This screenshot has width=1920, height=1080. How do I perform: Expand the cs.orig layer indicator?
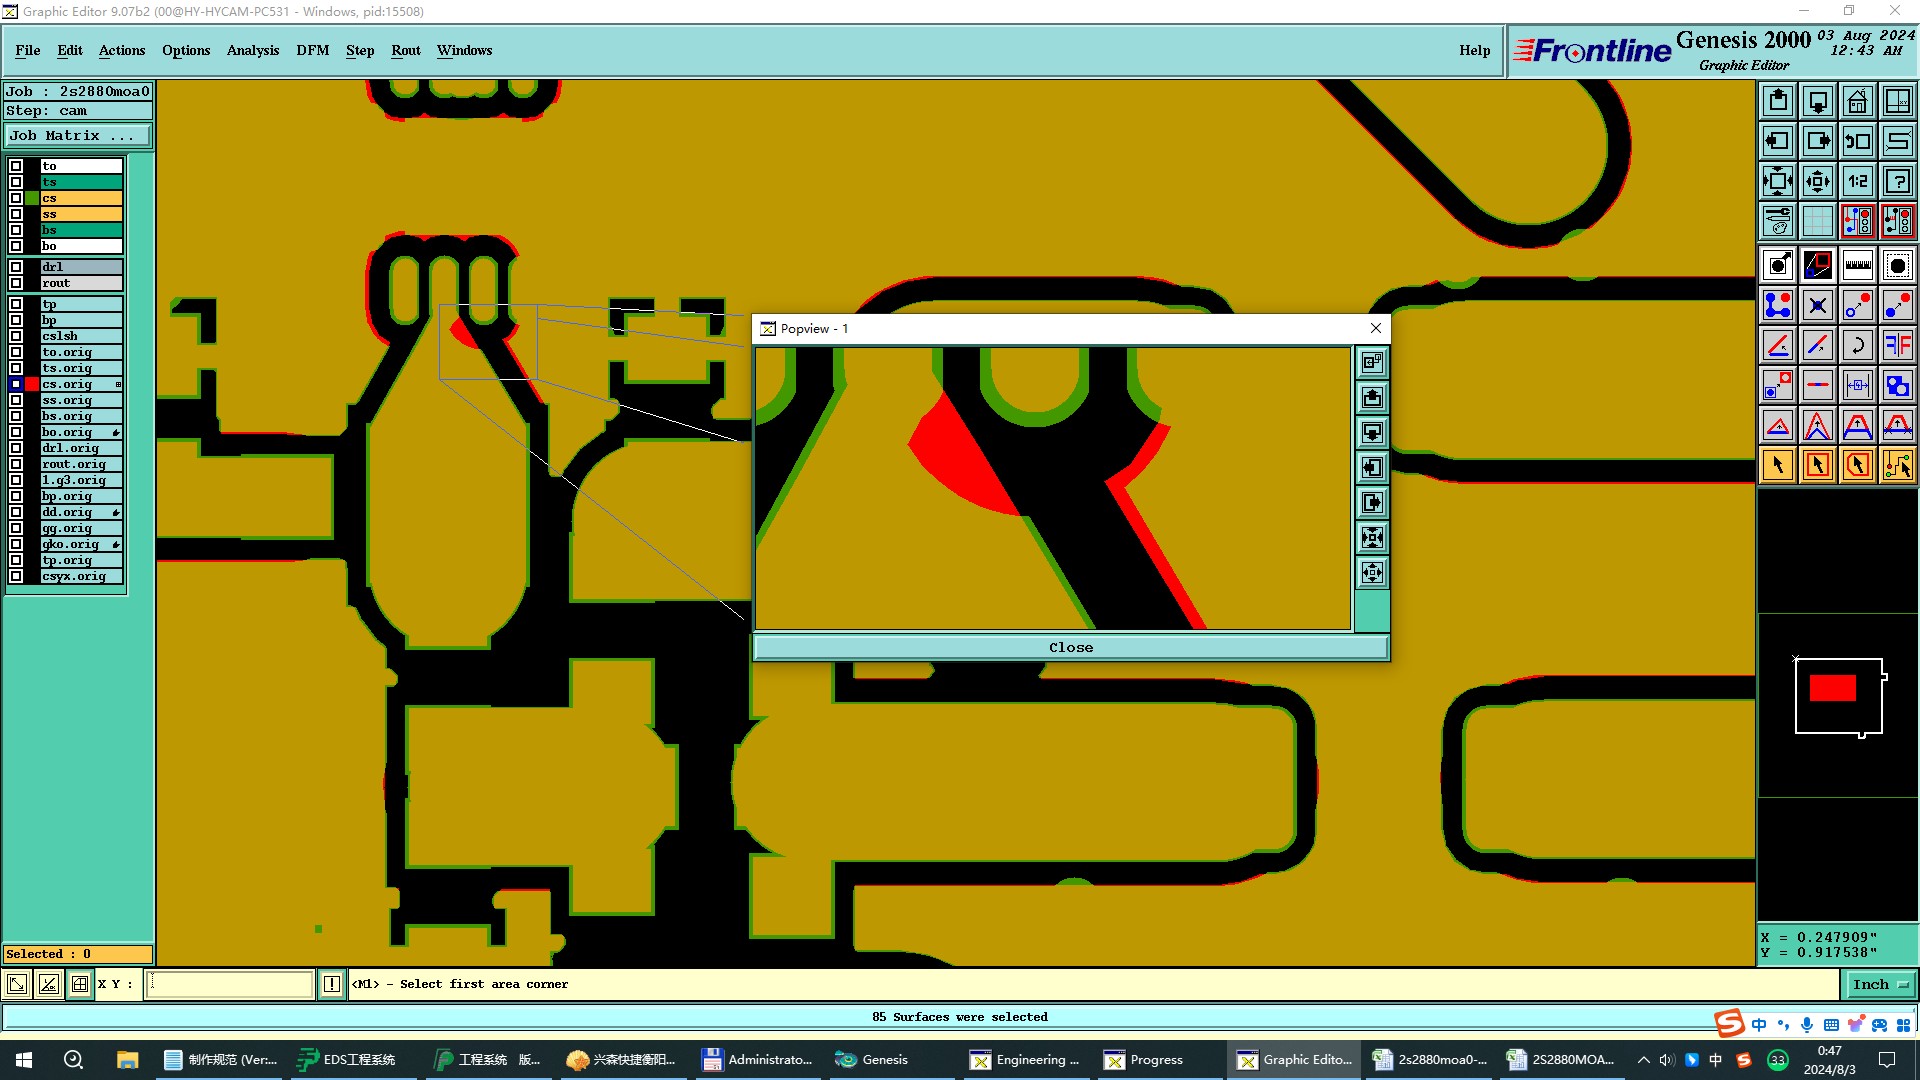pos(118,384)
